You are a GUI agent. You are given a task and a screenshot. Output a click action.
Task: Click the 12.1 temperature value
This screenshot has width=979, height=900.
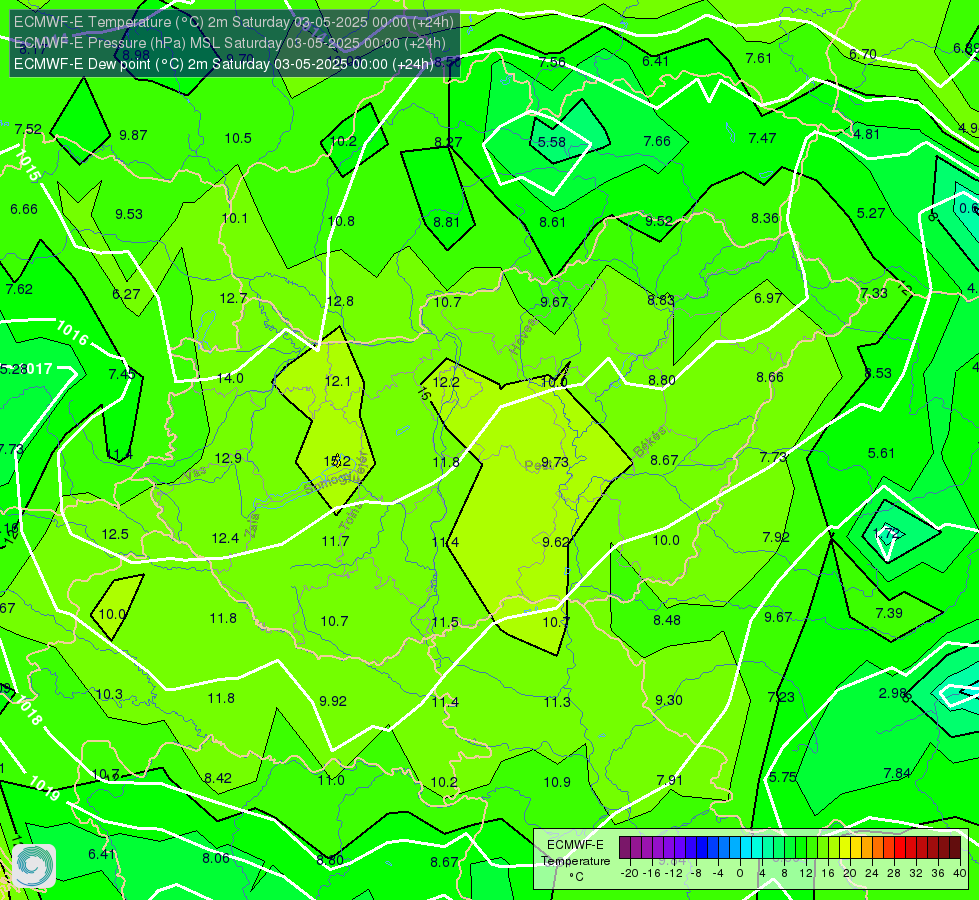point(338,381)
